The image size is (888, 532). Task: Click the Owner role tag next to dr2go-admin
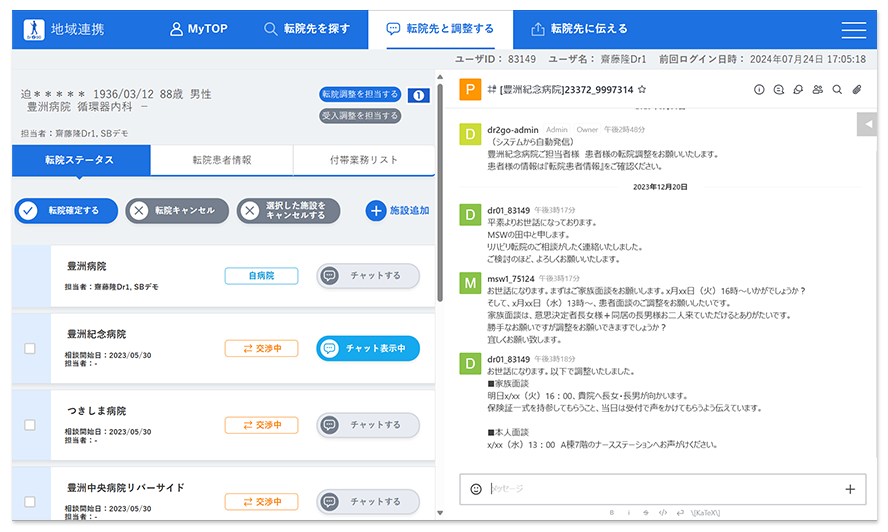[x=587, y=130]
